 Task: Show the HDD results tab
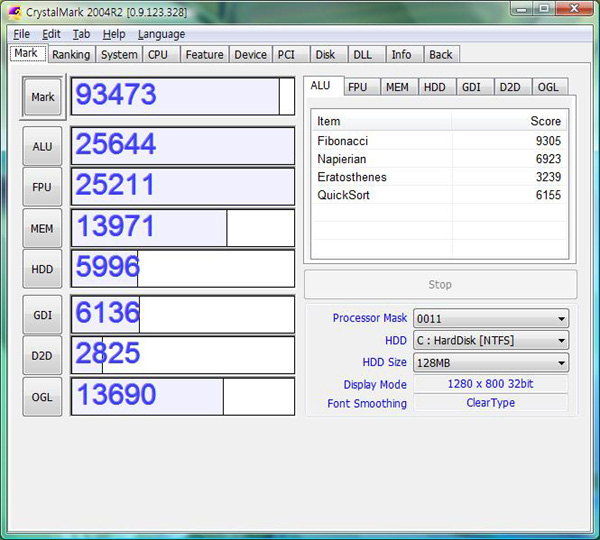pos(437,87)
